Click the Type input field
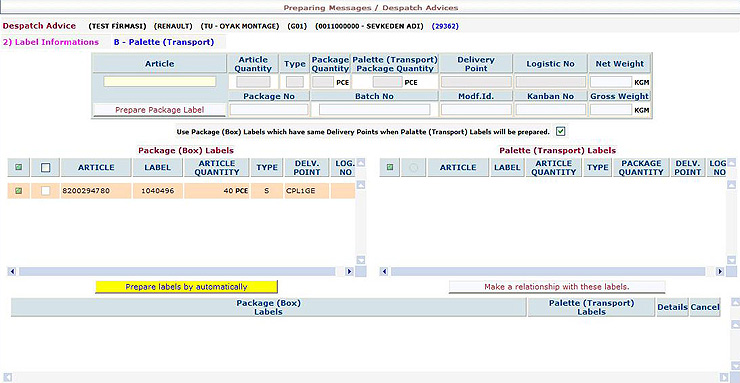Image resolution: width=740 pixels, height=383 pixels. [295, 82]
